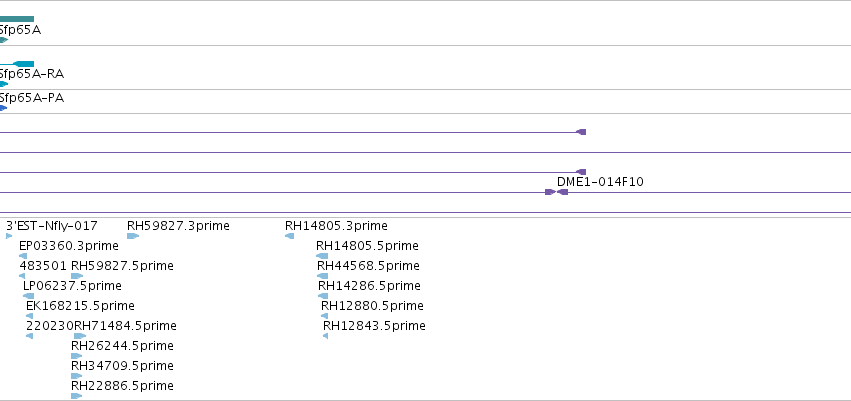Select the RH14805.5prime feature arrow
The image size is (851, 401).
[x=322, y=256]
